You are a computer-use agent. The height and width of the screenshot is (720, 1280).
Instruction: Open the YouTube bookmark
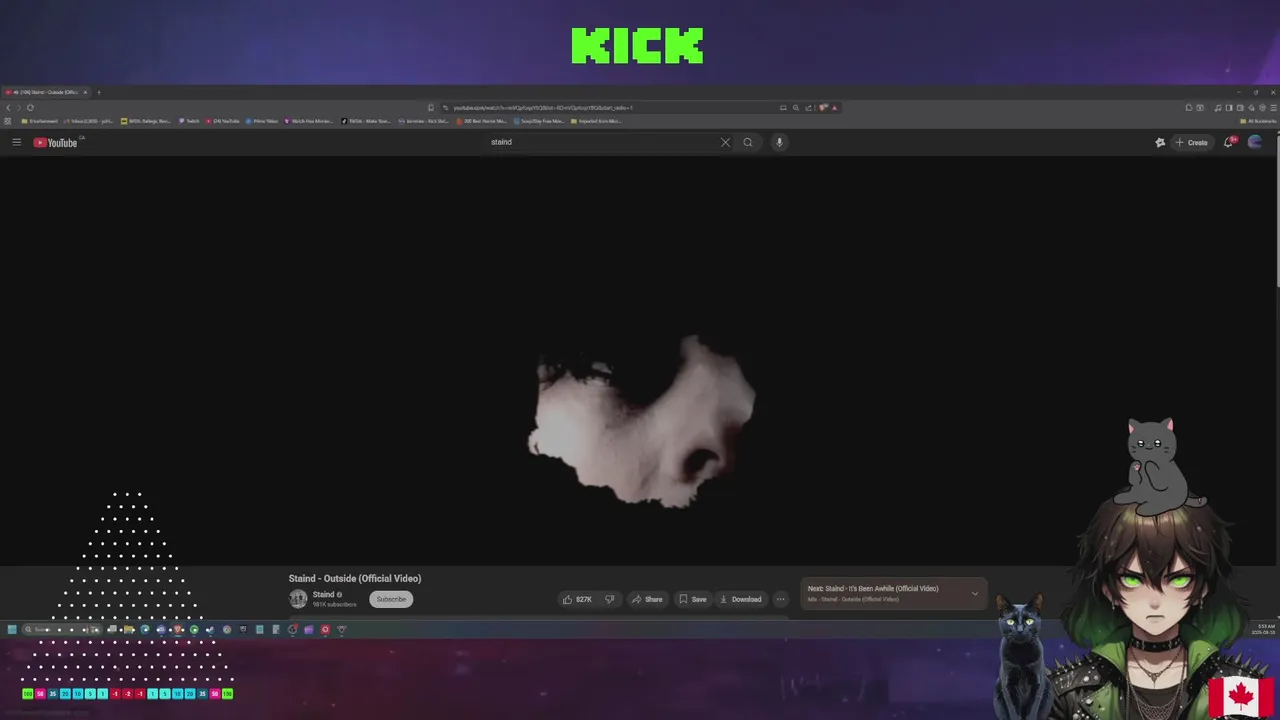[x=224, y=121]
